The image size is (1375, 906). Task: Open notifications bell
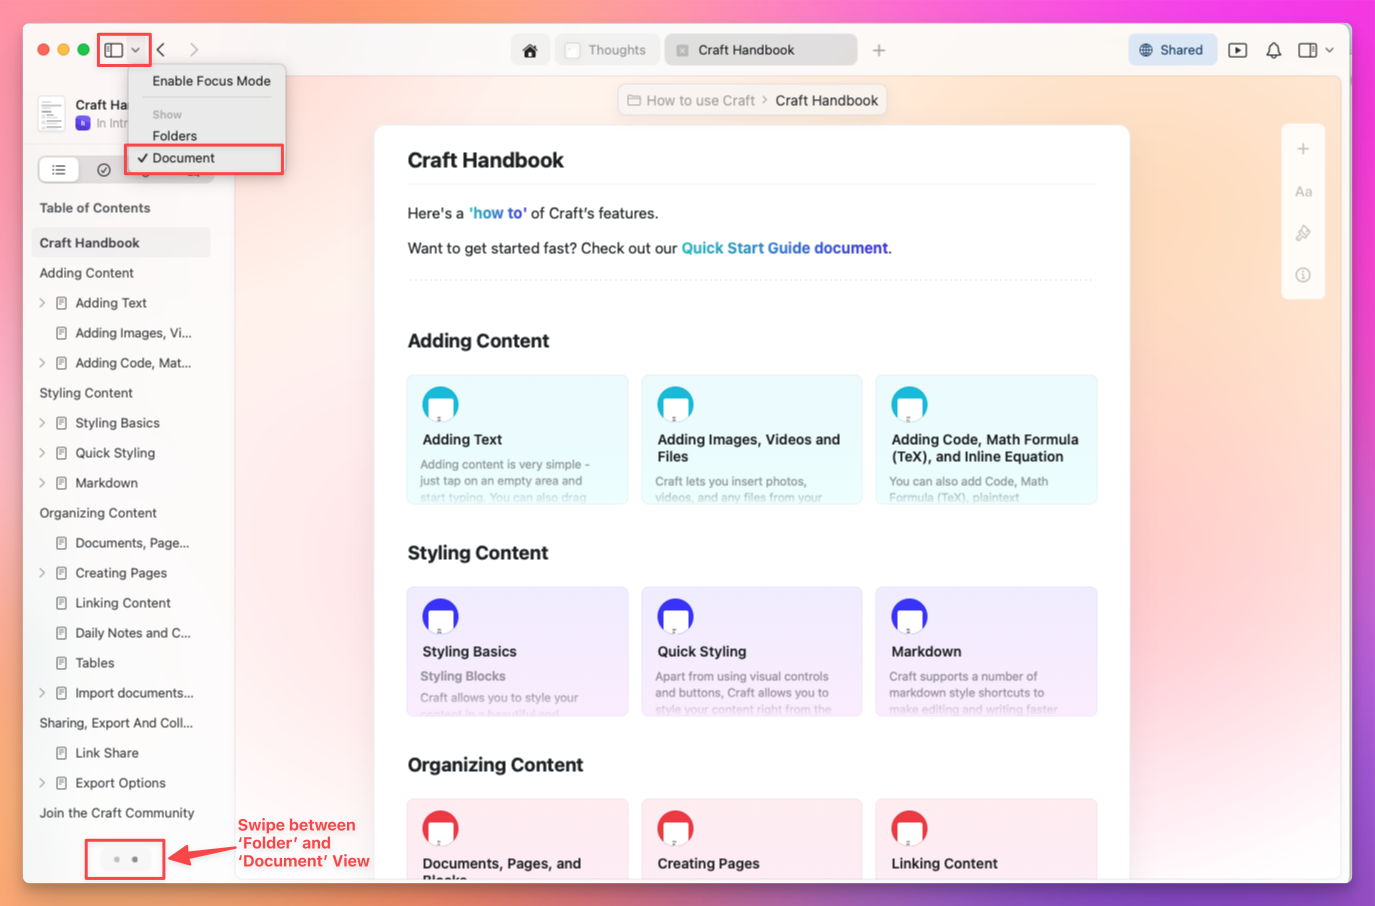(x=1274, y=50)
